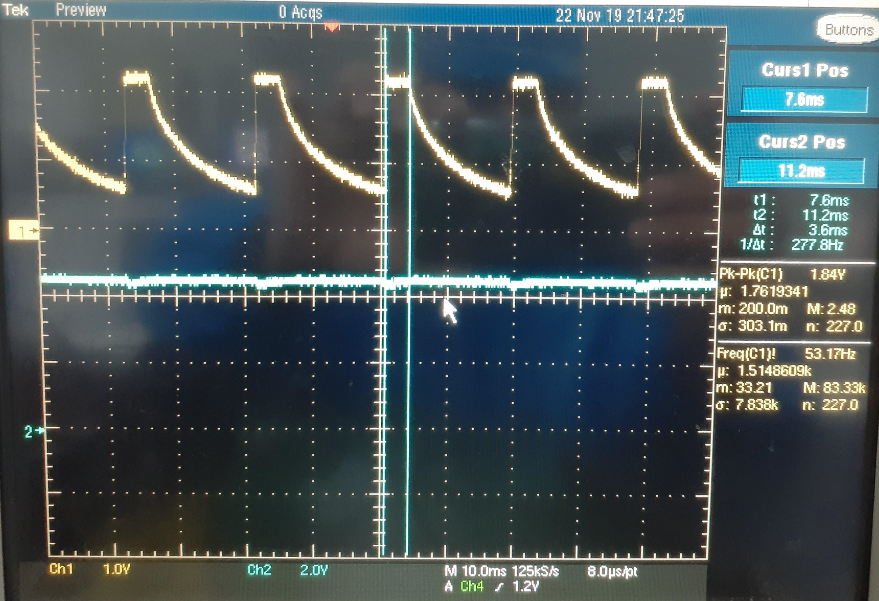The width and height of the screenshot is (879, 601).
Task: Click the Buttons button
Action: [848, 29]
